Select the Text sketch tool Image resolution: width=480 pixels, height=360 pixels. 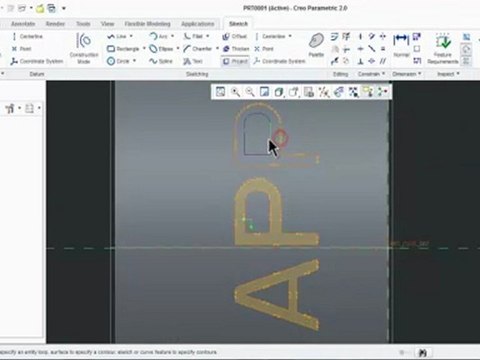coord(193,61)
